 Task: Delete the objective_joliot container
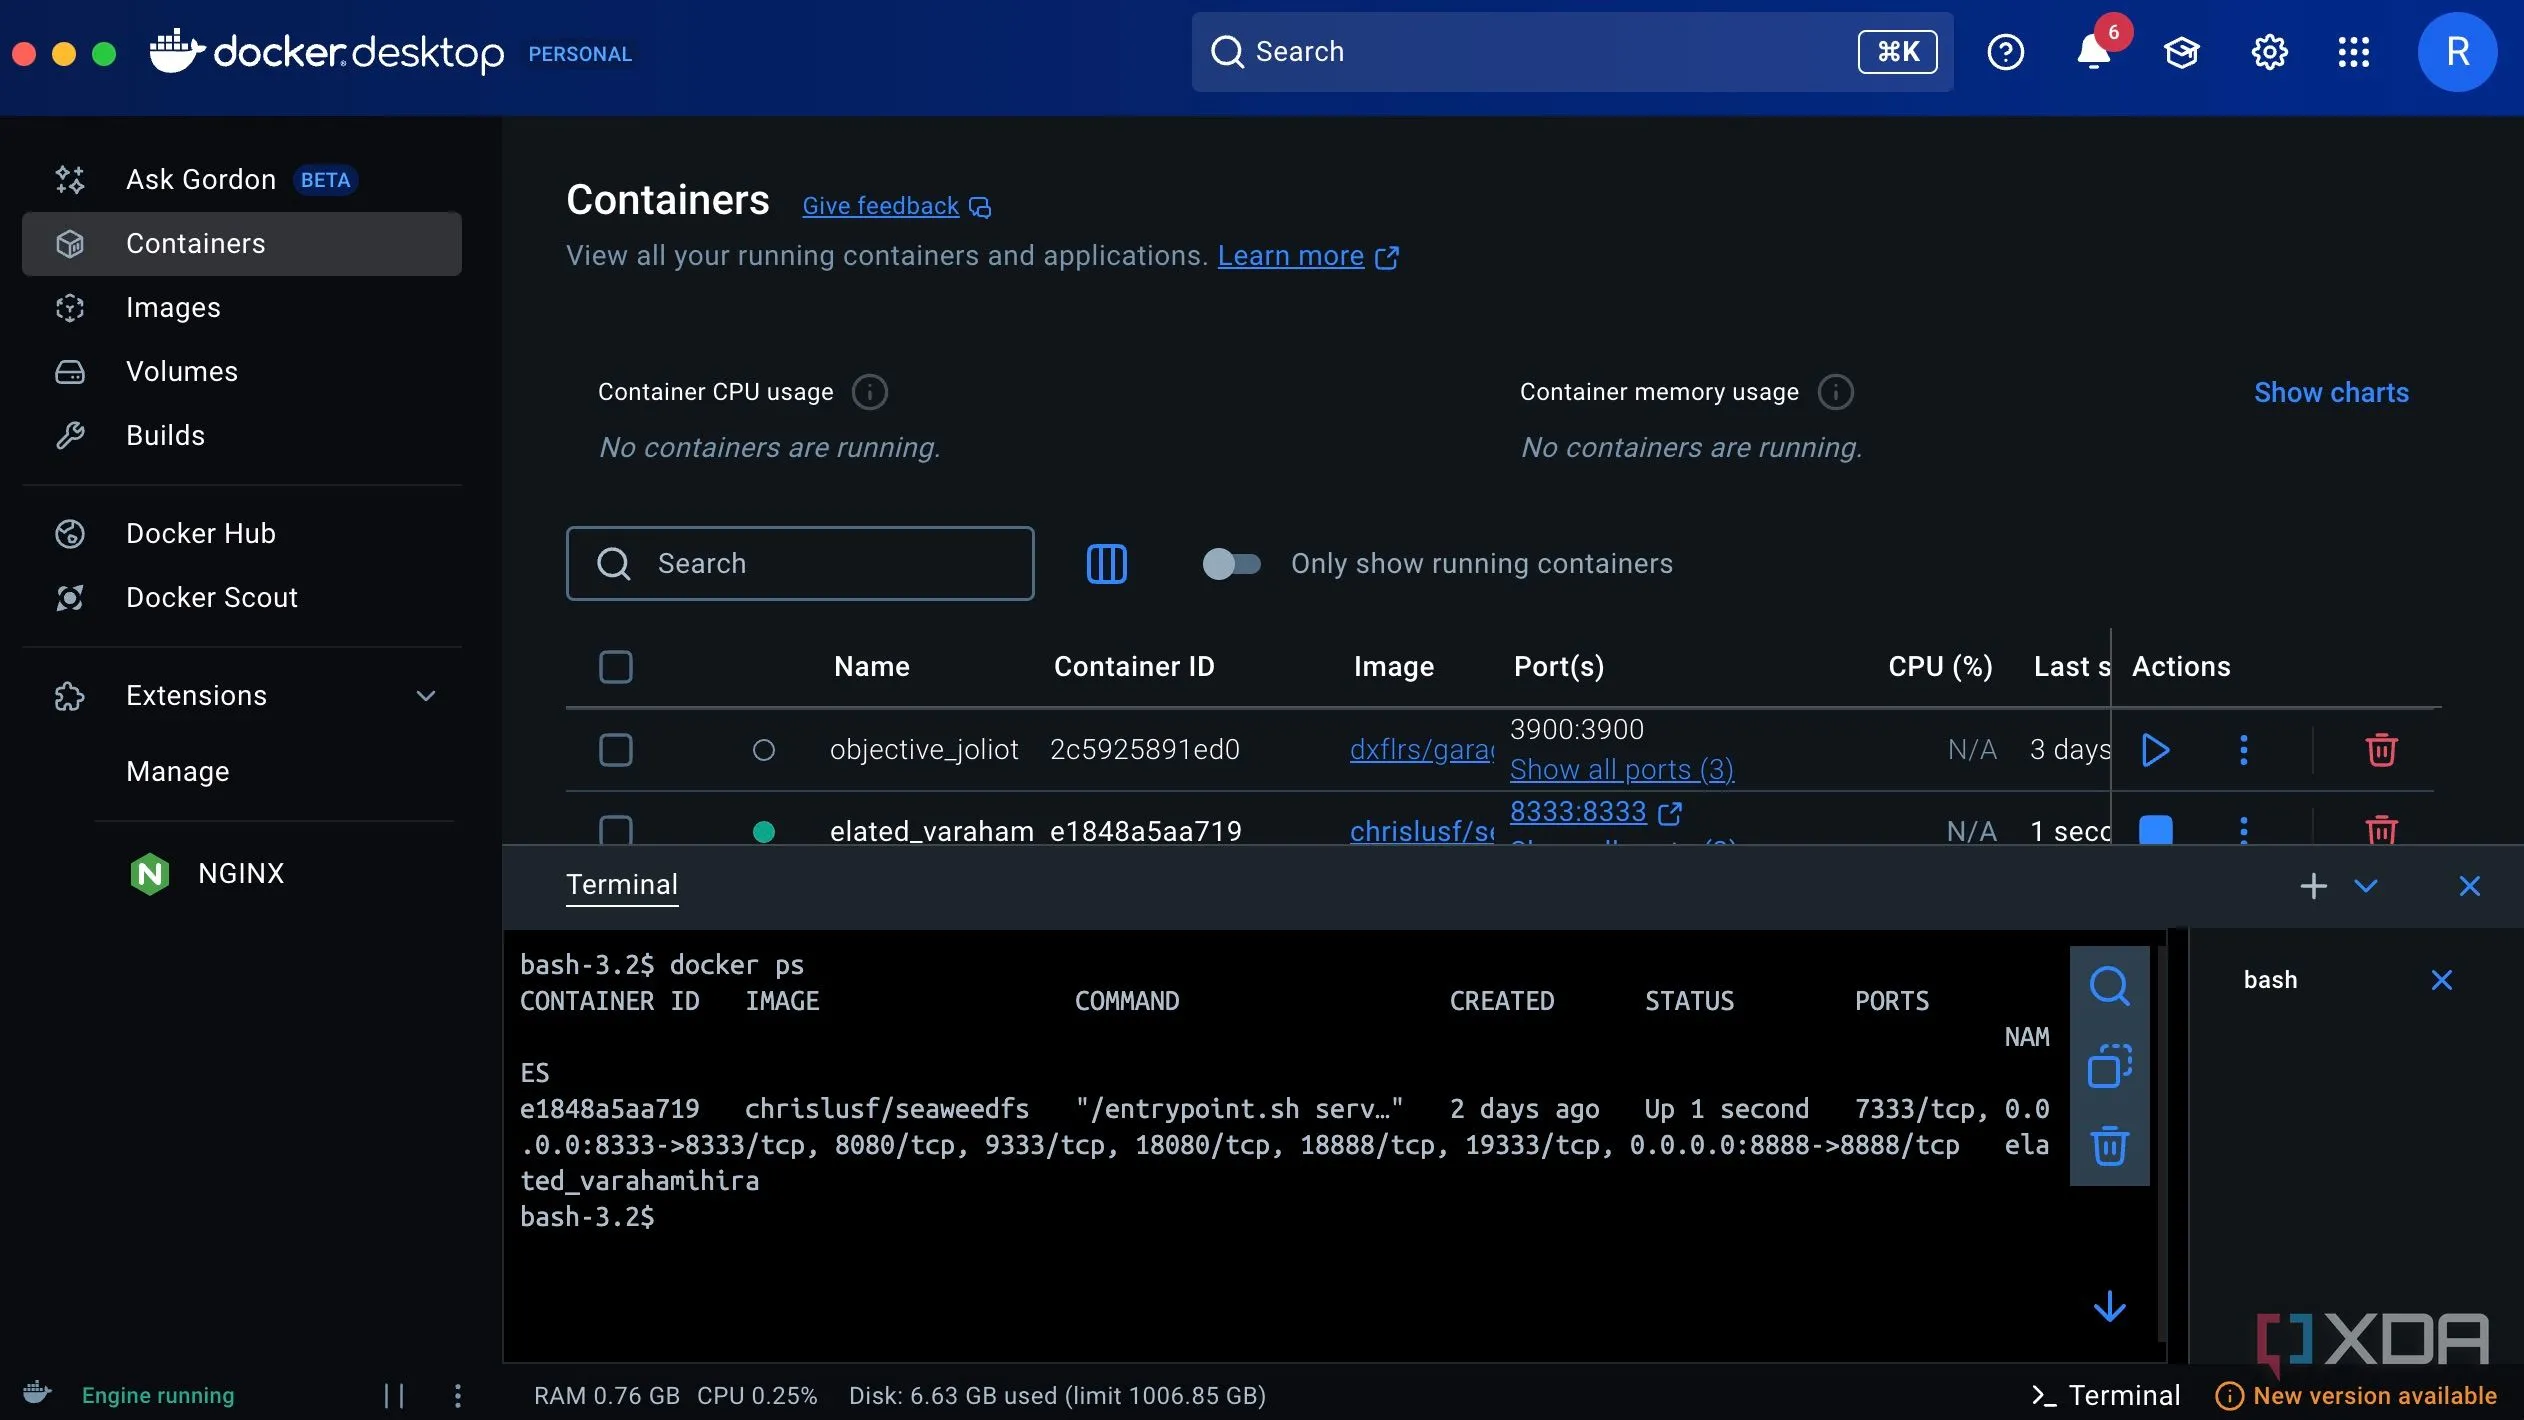pos(2381,750)
